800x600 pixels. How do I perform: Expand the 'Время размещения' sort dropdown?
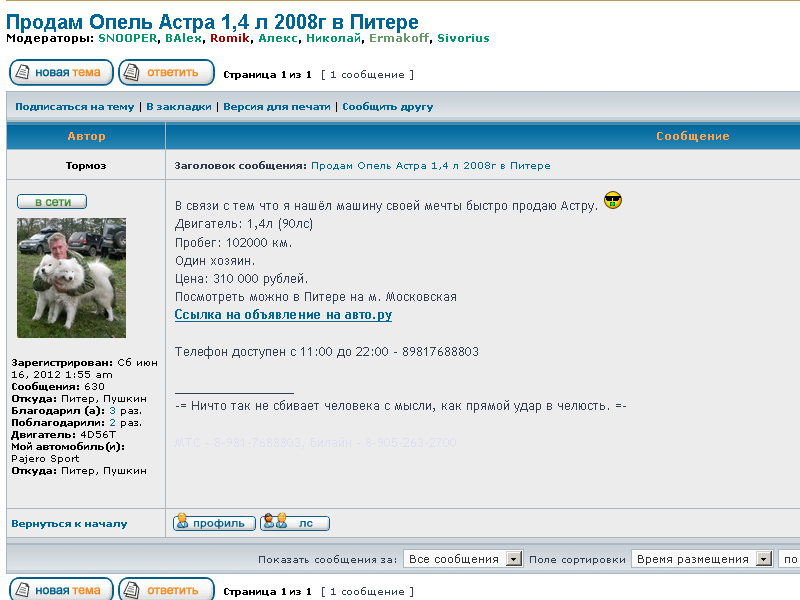tap(703, 559)
